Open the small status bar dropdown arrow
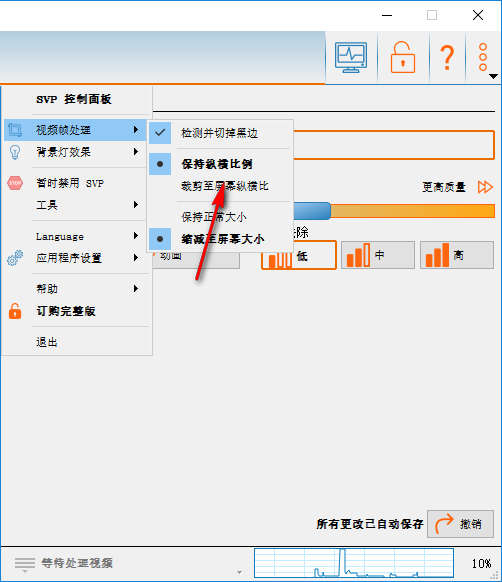 239,572
